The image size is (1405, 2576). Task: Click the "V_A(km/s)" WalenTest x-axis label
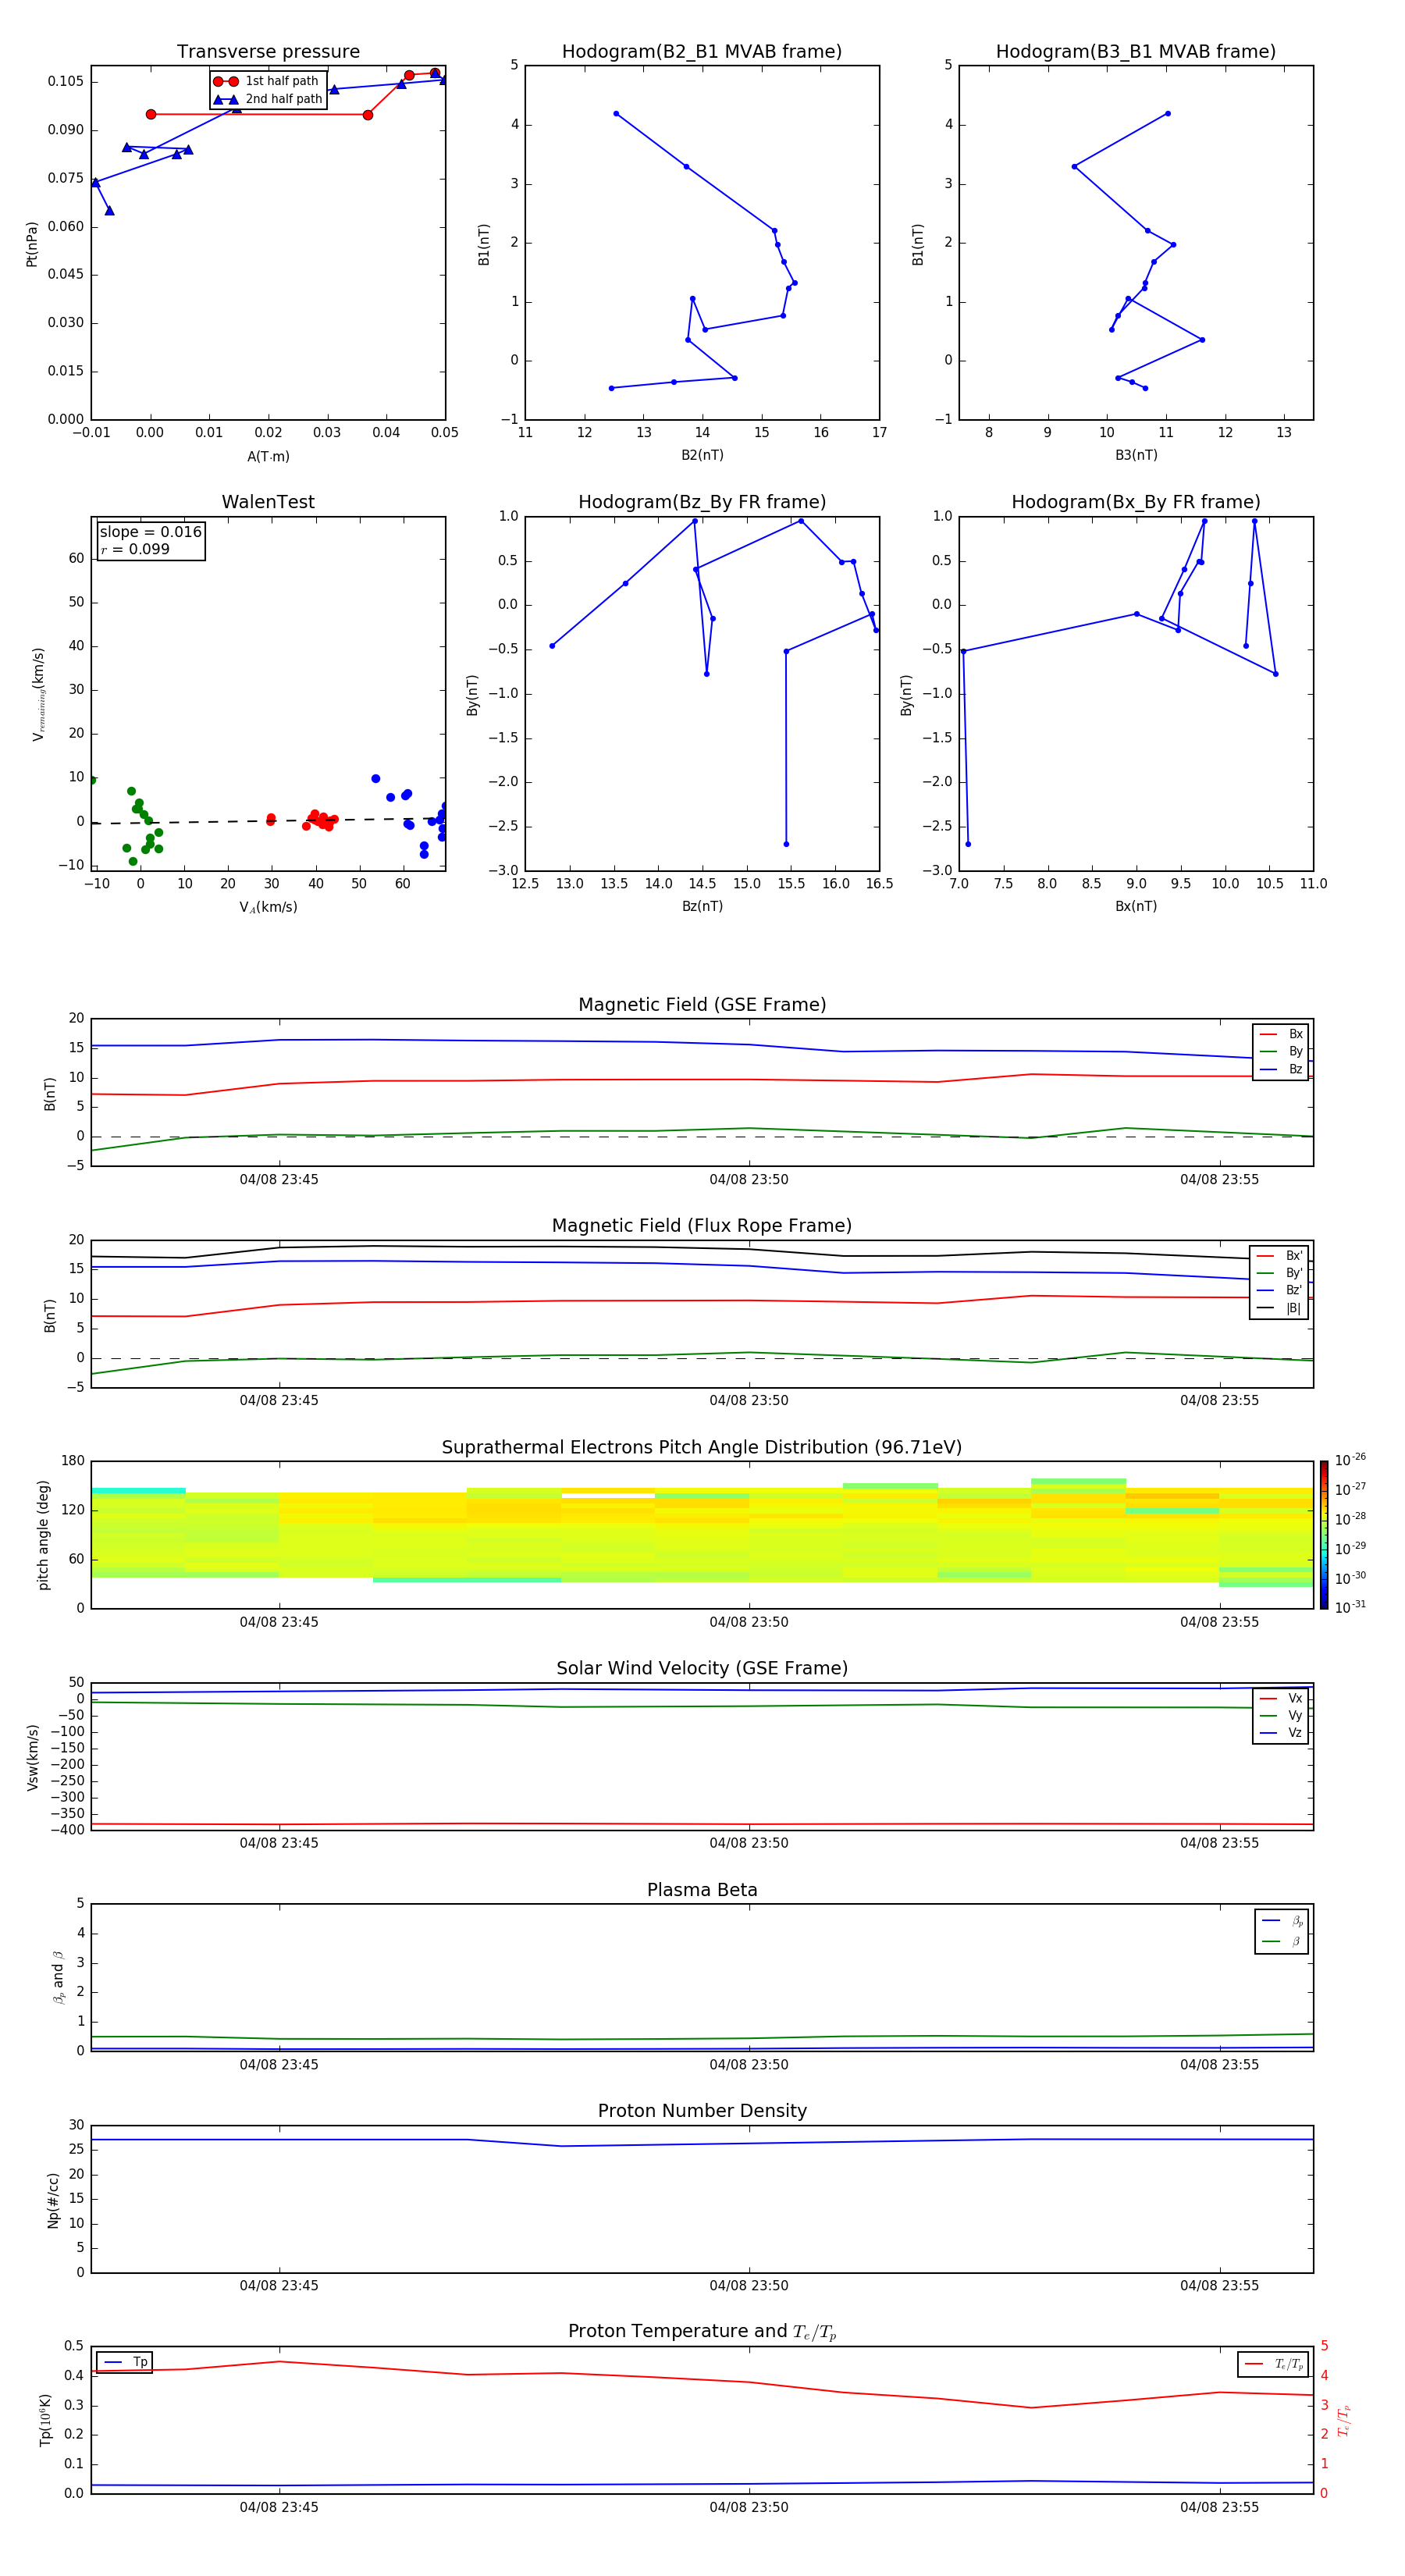coord(268,908)
